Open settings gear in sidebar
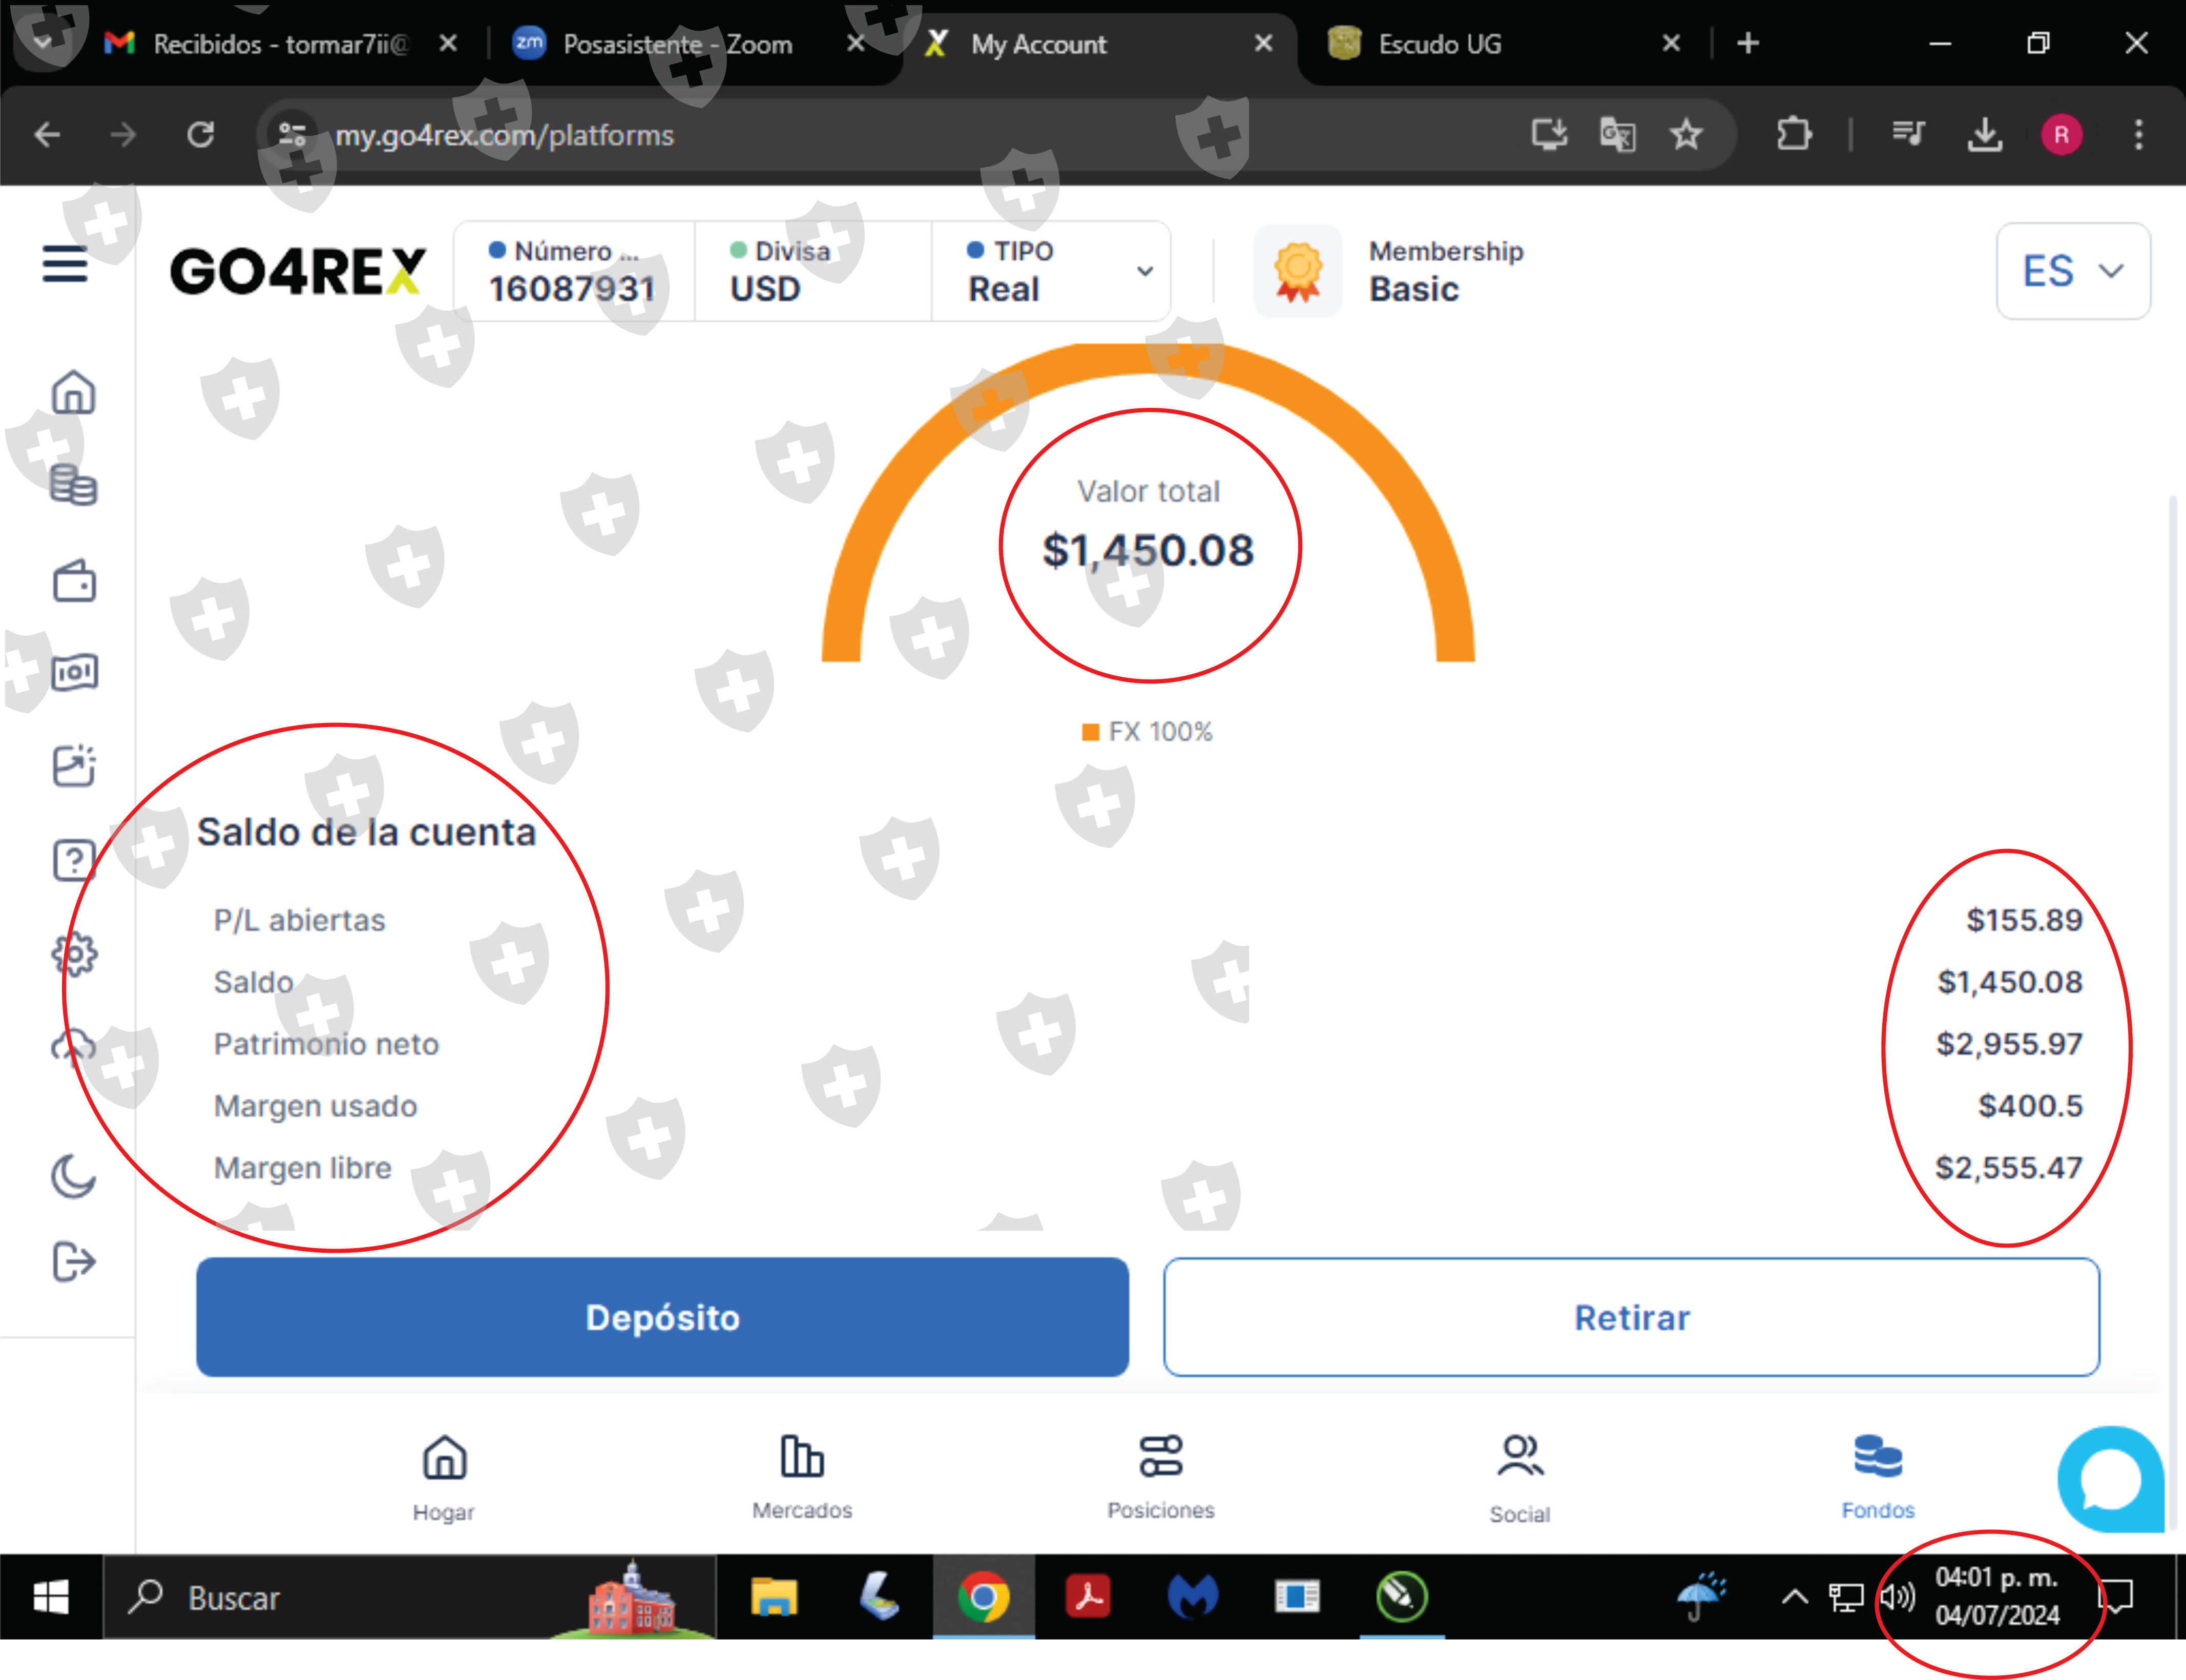 [74, 955]
